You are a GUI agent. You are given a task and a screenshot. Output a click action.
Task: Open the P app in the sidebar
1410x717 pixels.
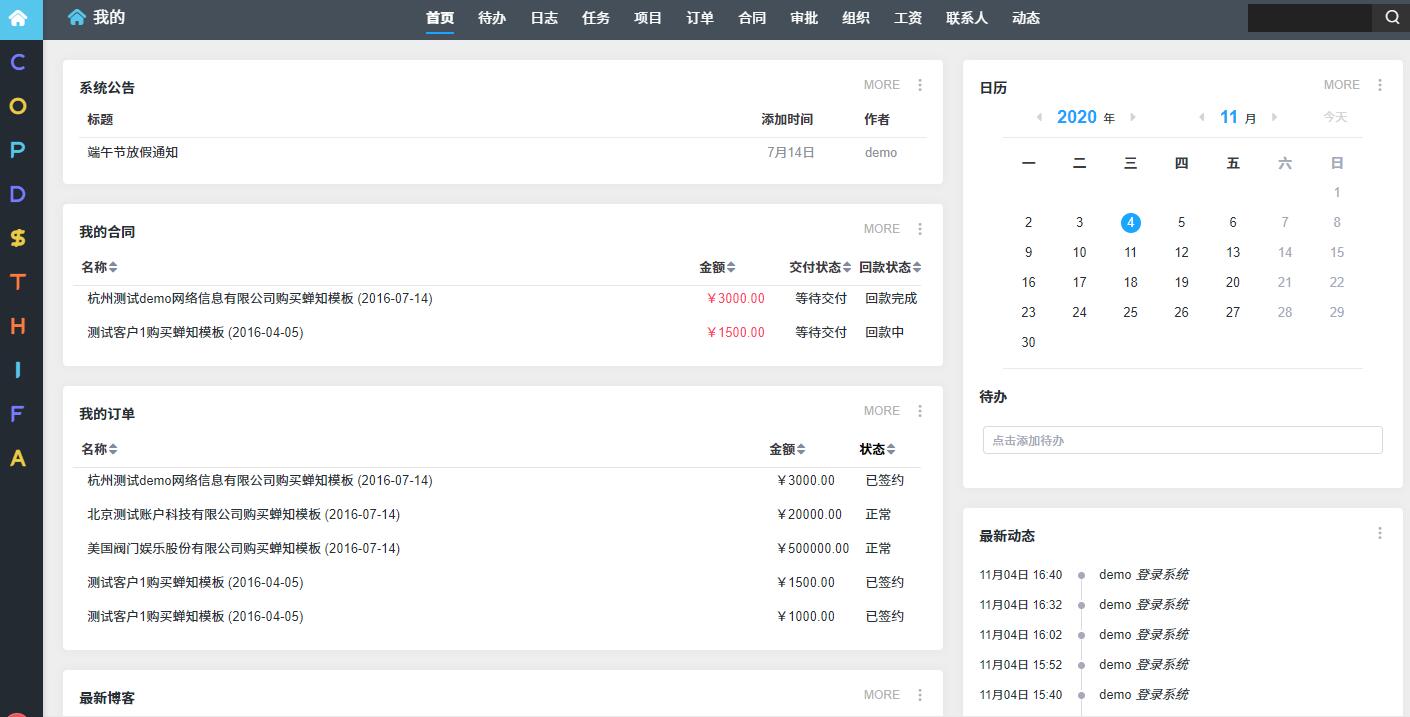(18, 150)
